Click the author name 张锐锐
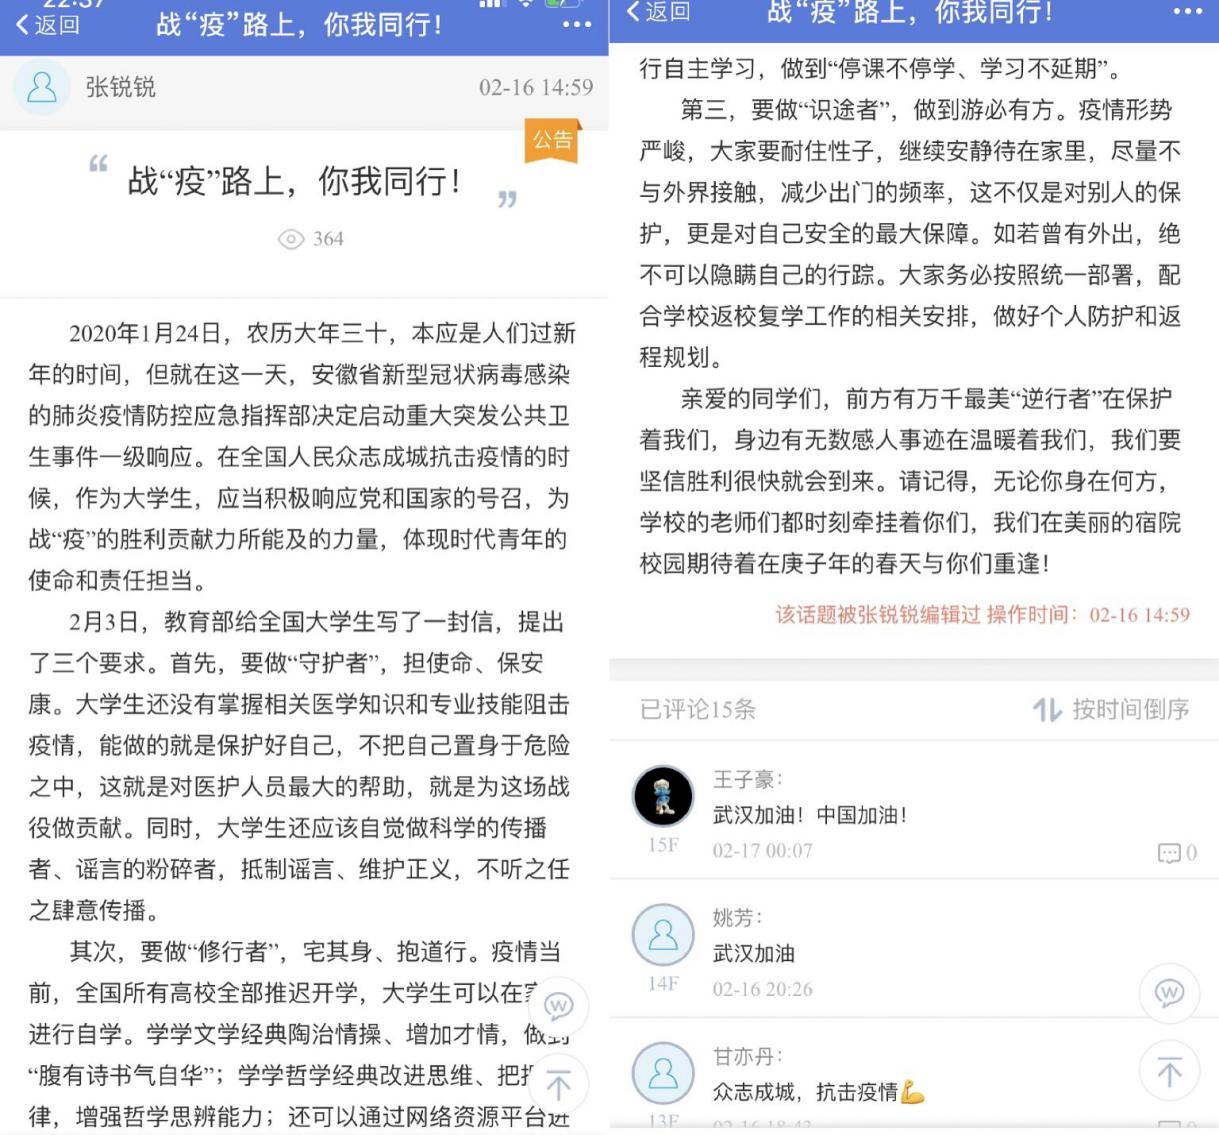1219x1135 pixels. [x=120, y=88]
